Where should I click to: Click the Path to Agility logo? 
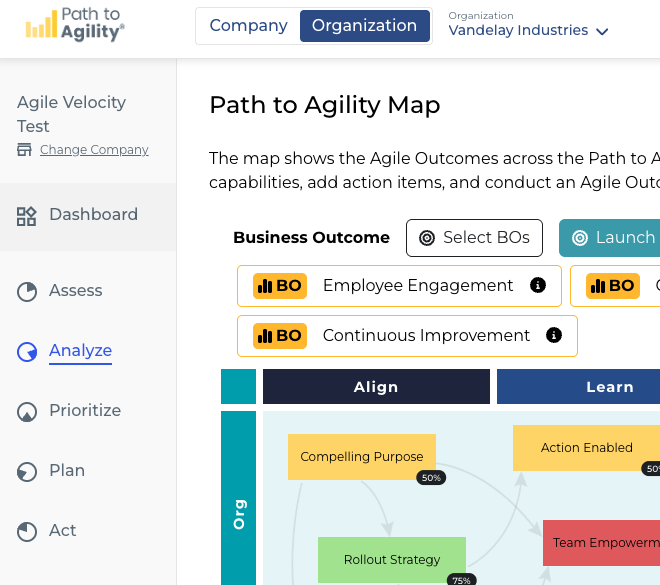tap(75, 25)
